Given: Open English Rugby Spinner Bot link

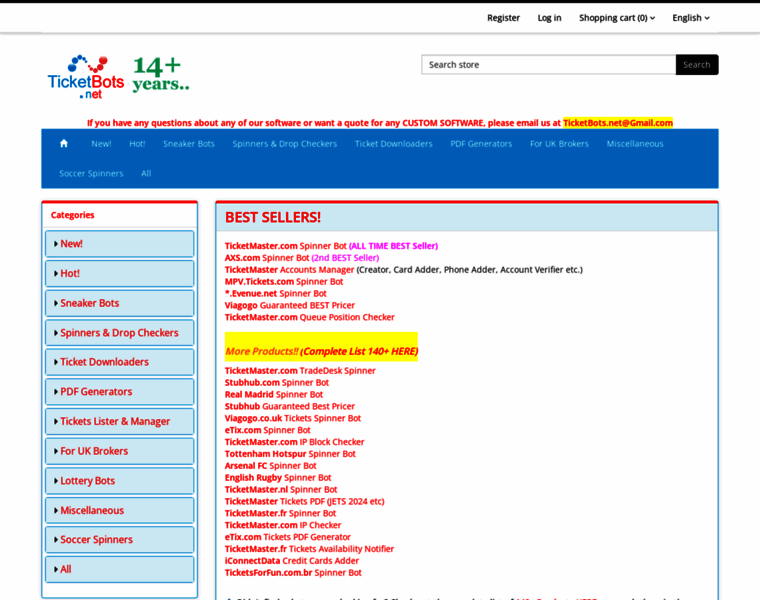Looking at the screenshot, I should (x=278, y=477).
